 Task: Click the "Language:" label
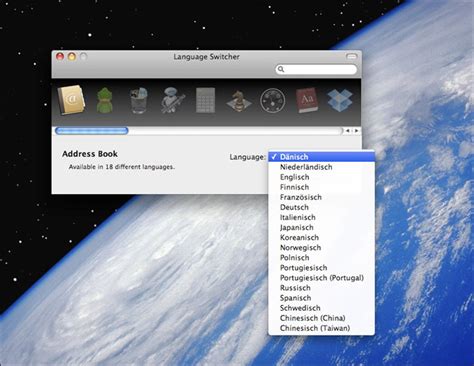pyautogui.click(x=247, y=157)
